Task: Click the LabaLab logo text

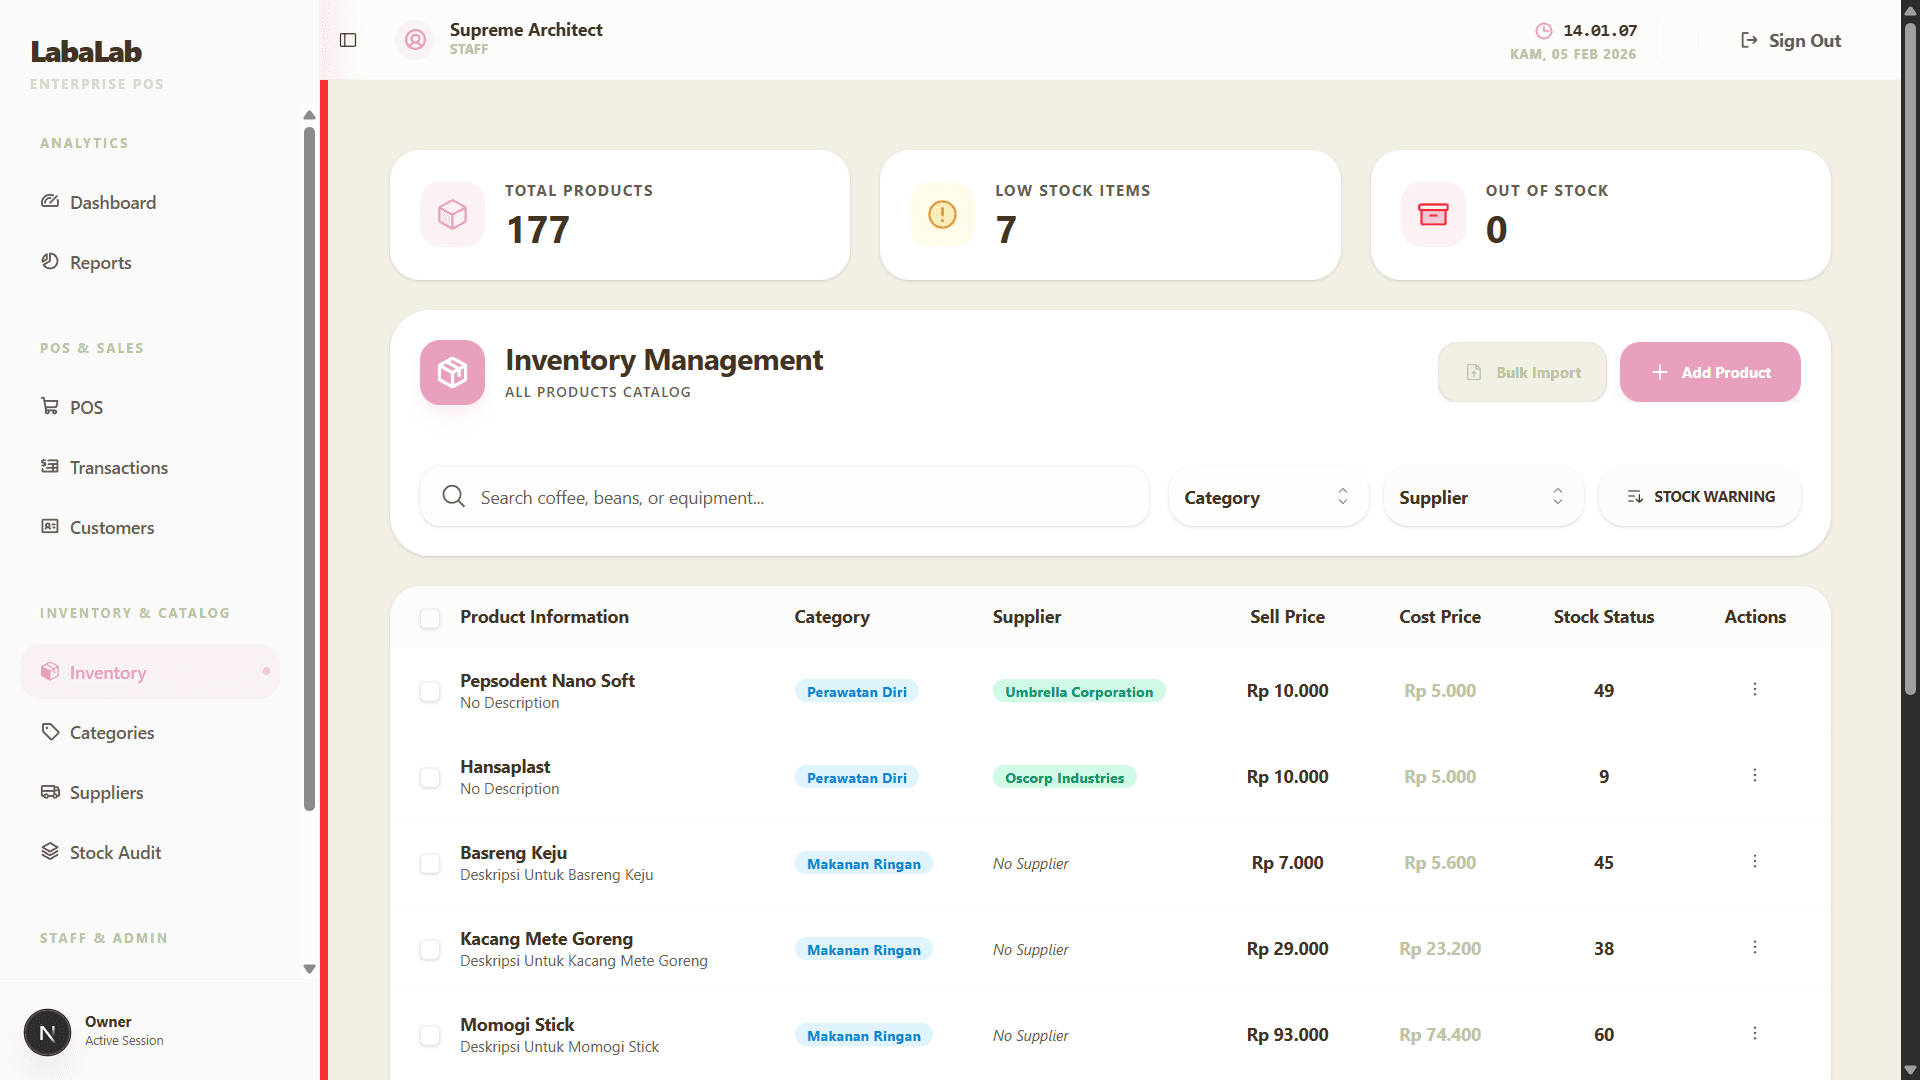Action: coord(86,52)
